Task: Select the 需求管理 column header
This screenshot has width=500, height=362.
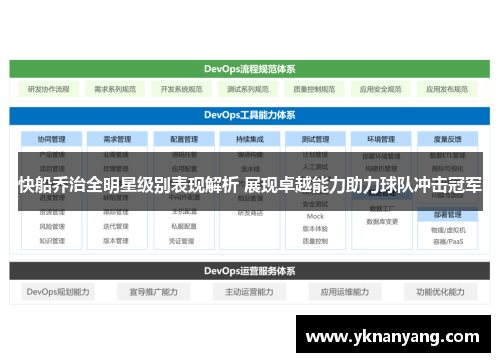Action: [117, 139]
